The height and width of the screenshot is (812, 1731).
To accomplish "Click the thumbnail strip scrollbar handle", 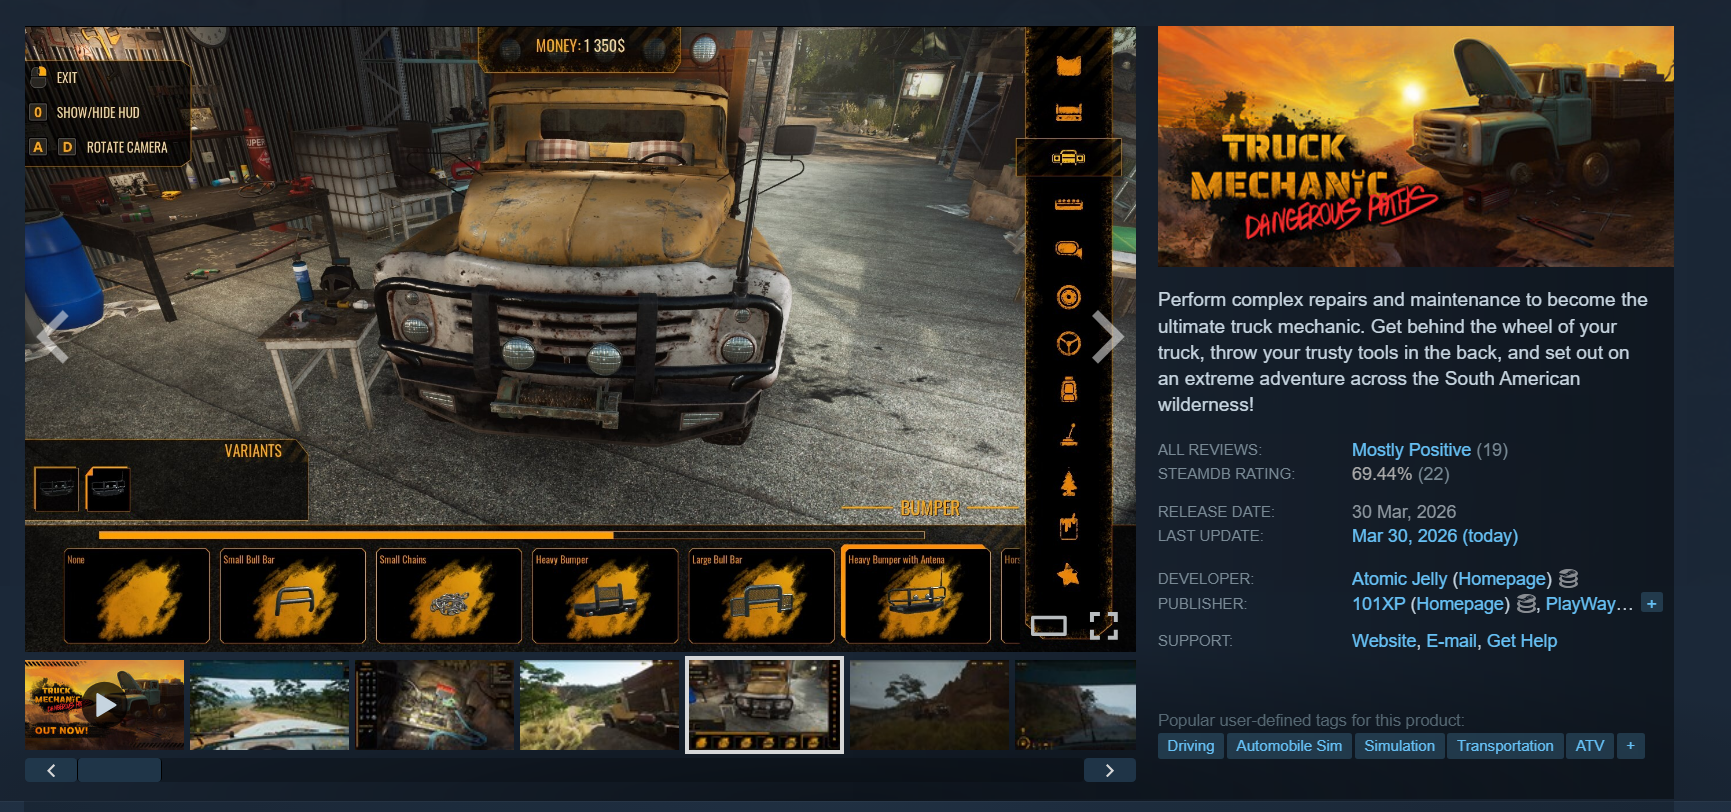I will pyautogui.click(x=120, y=770).
